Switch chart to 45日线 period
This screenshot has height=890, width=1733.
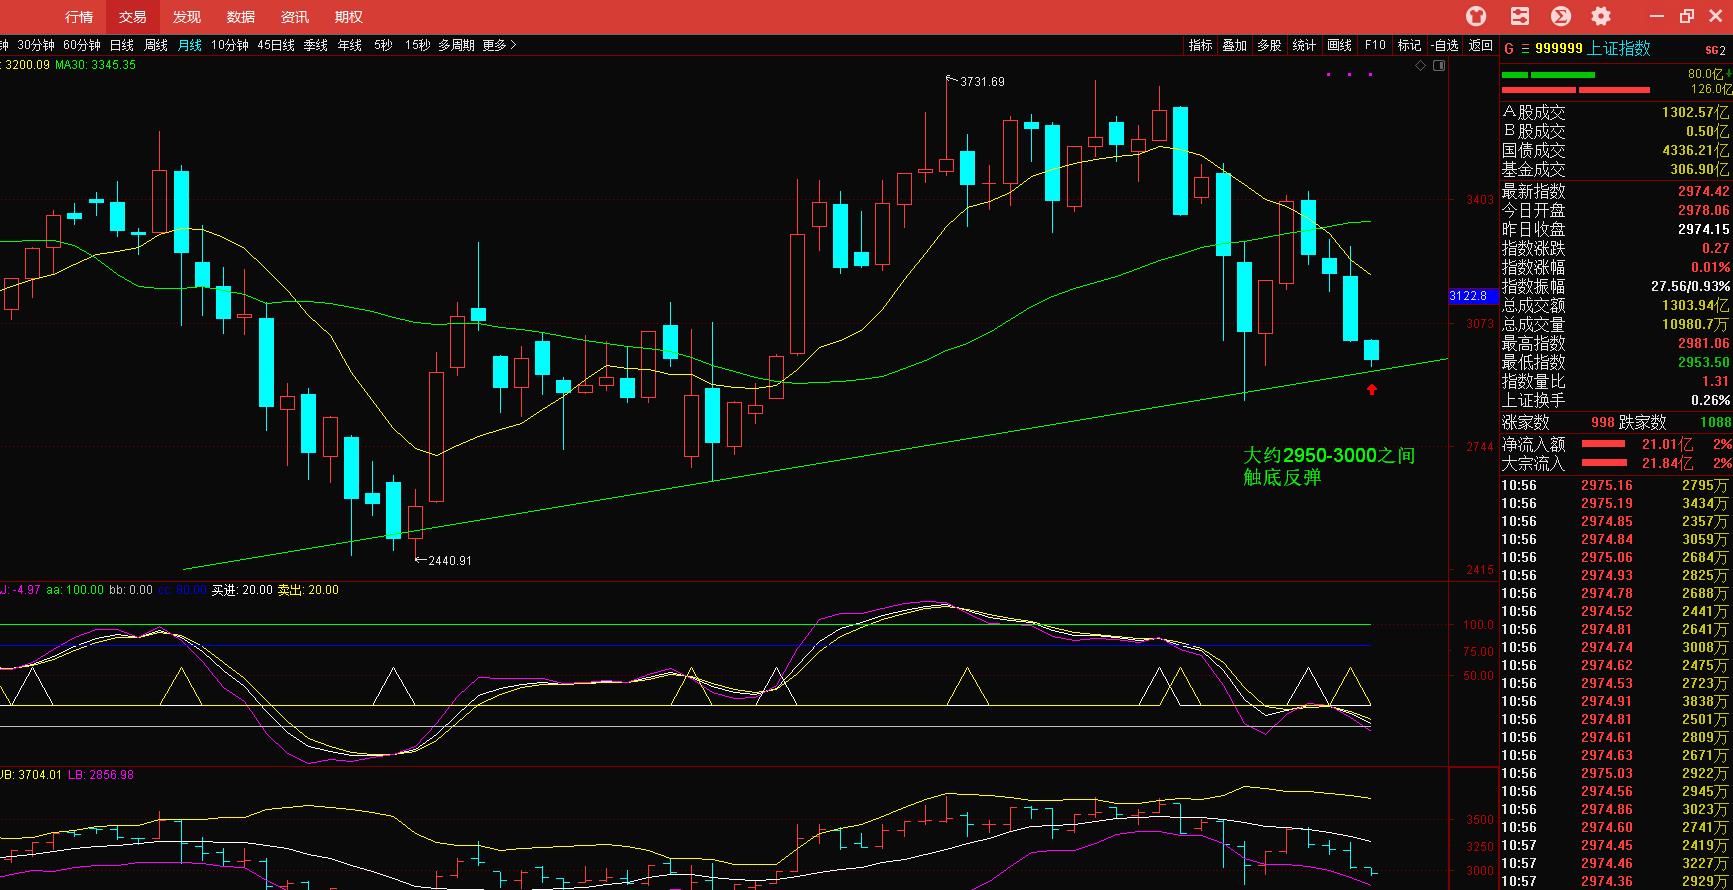276,45
